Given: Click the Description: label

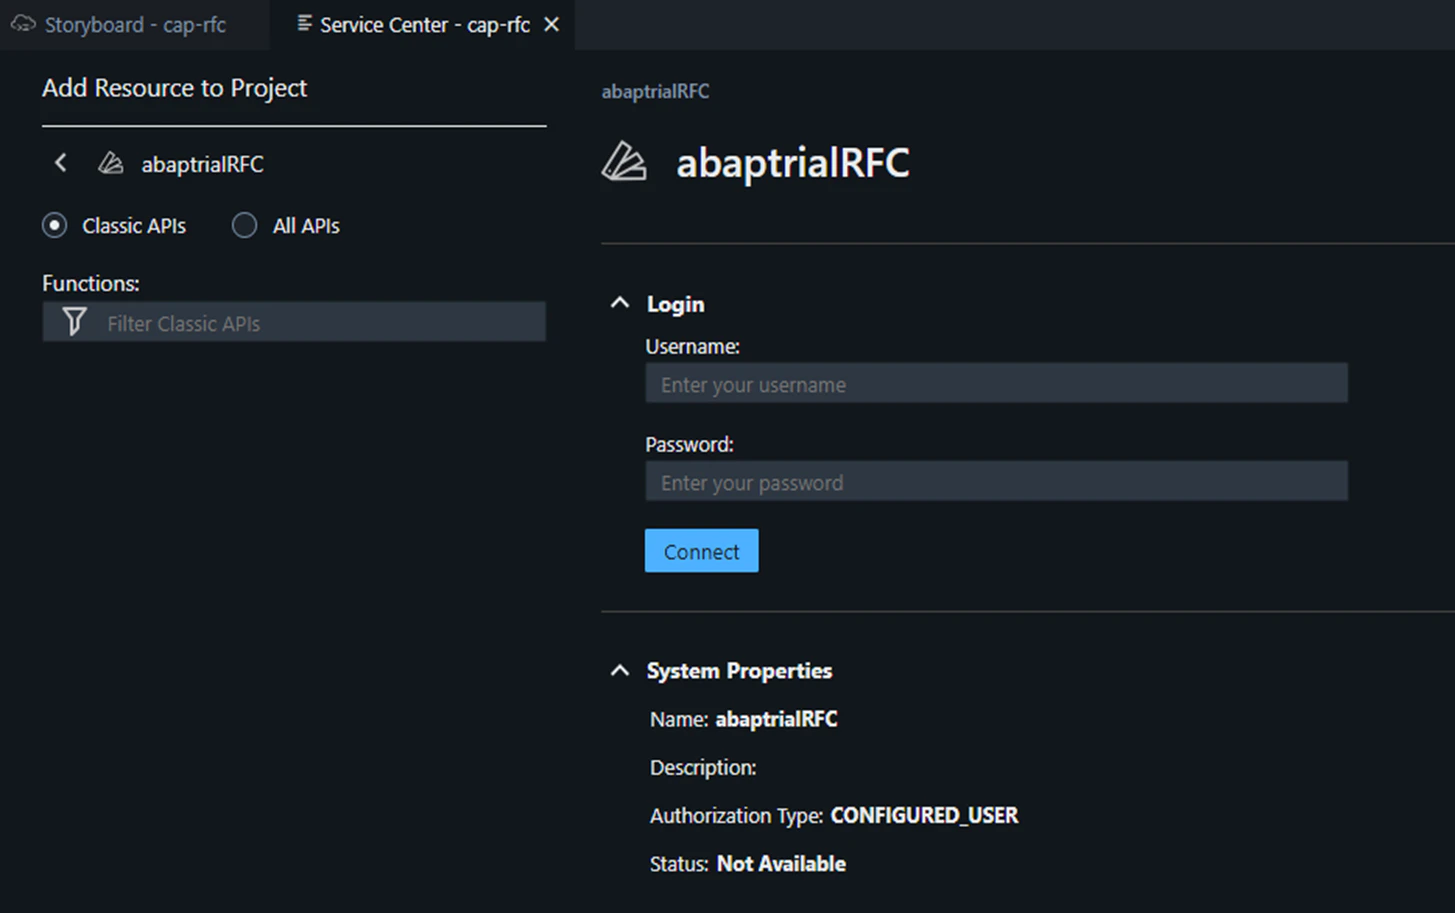Looking at the screenshot, I should (703, 768).
